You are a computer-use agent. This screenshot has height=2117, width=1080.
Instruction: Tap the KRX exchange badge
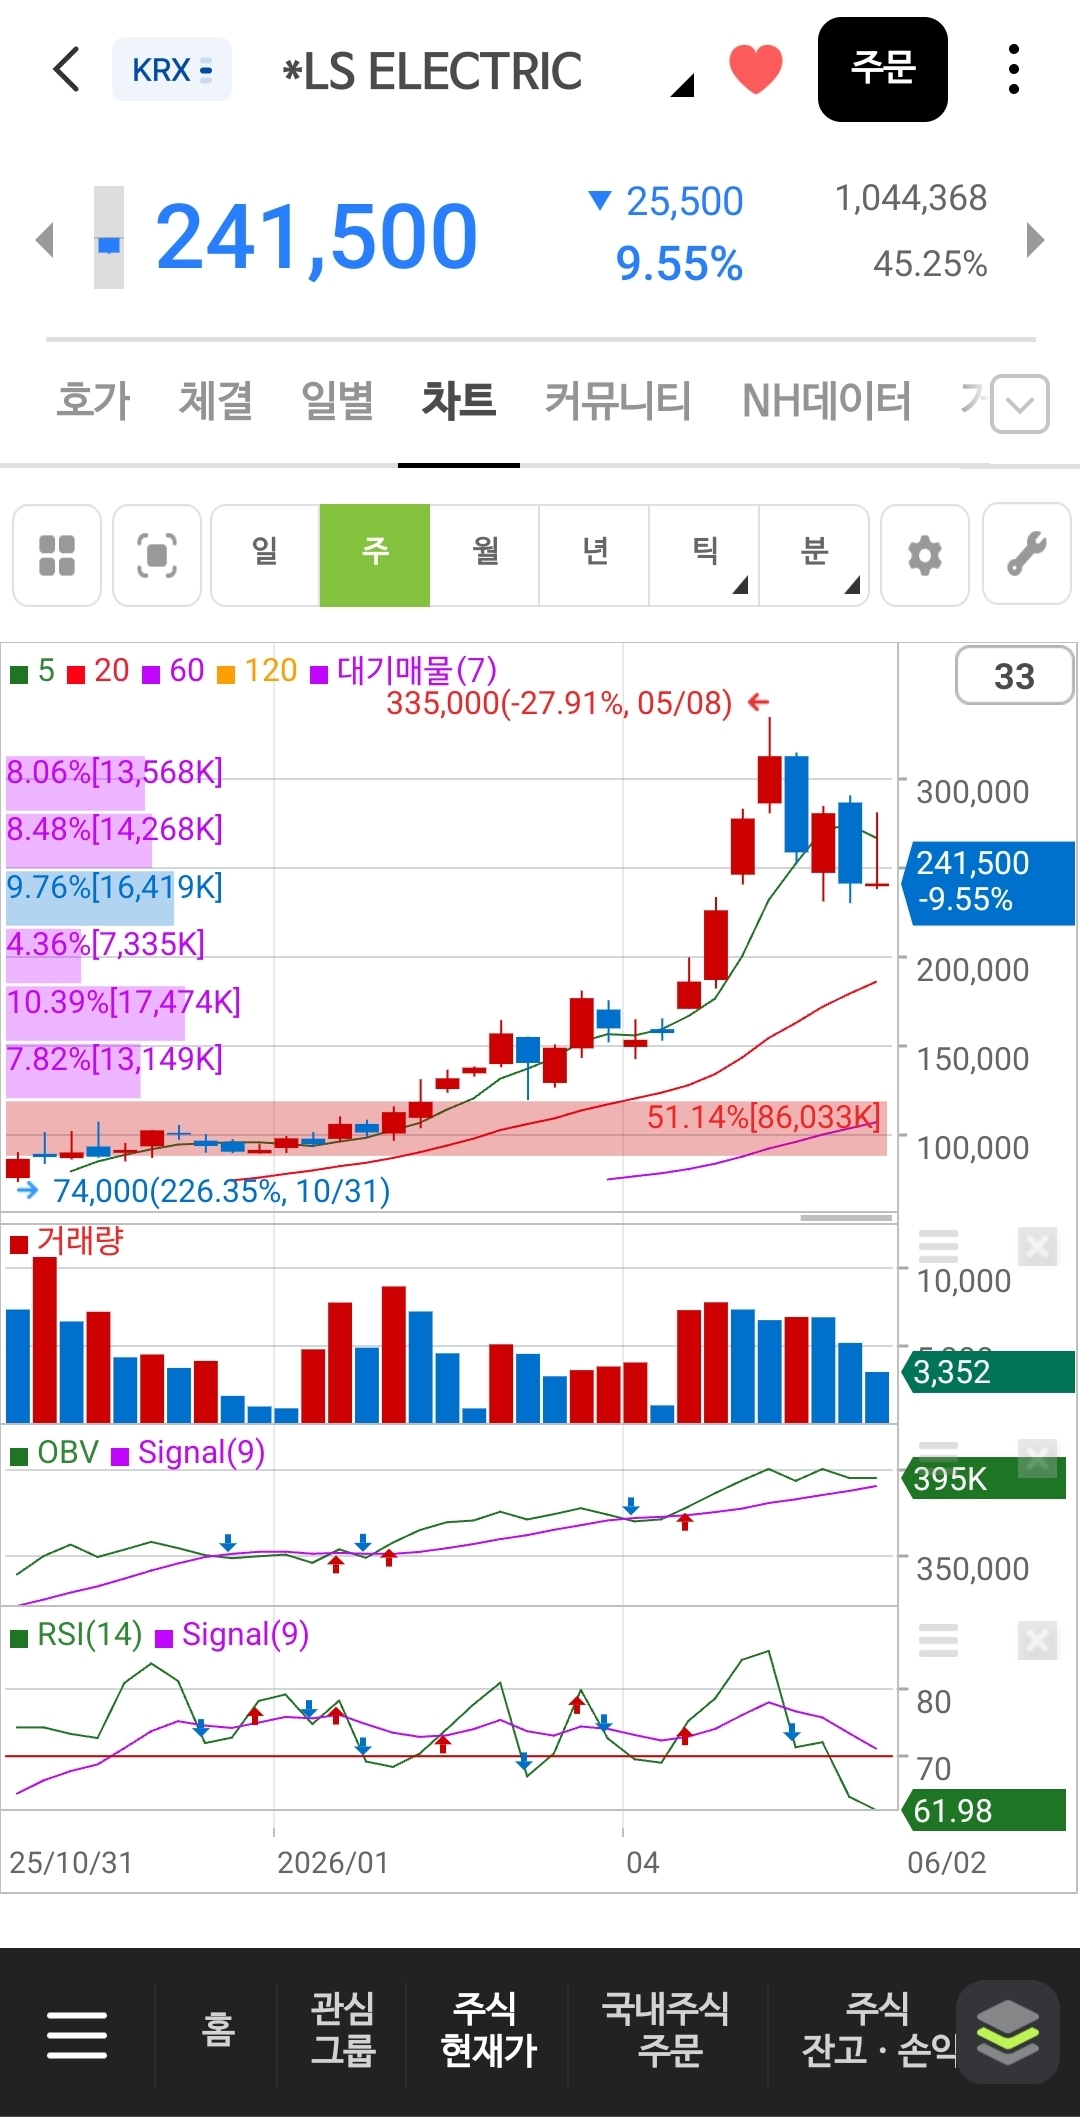click(172, 70)
